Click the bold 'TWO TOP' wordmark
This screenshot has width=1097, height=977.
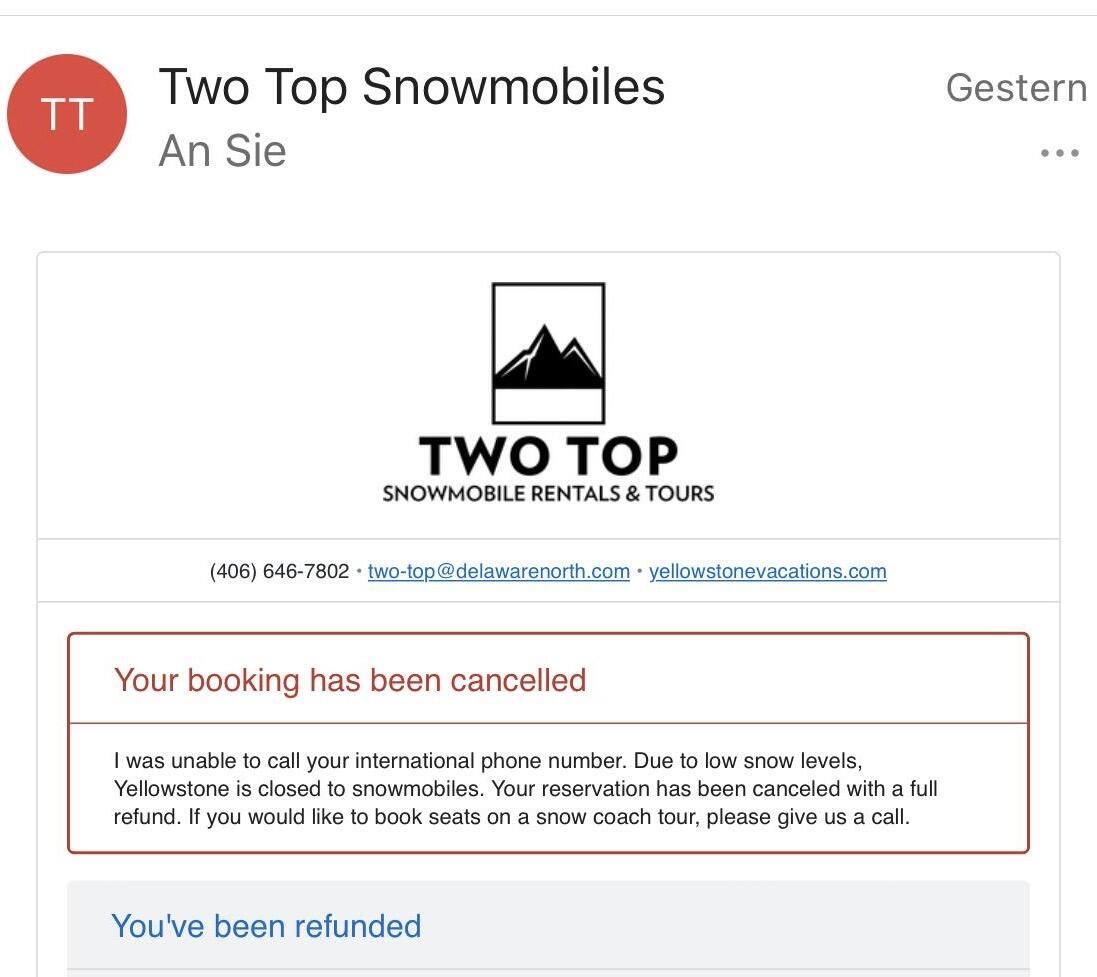pos(548,456)
